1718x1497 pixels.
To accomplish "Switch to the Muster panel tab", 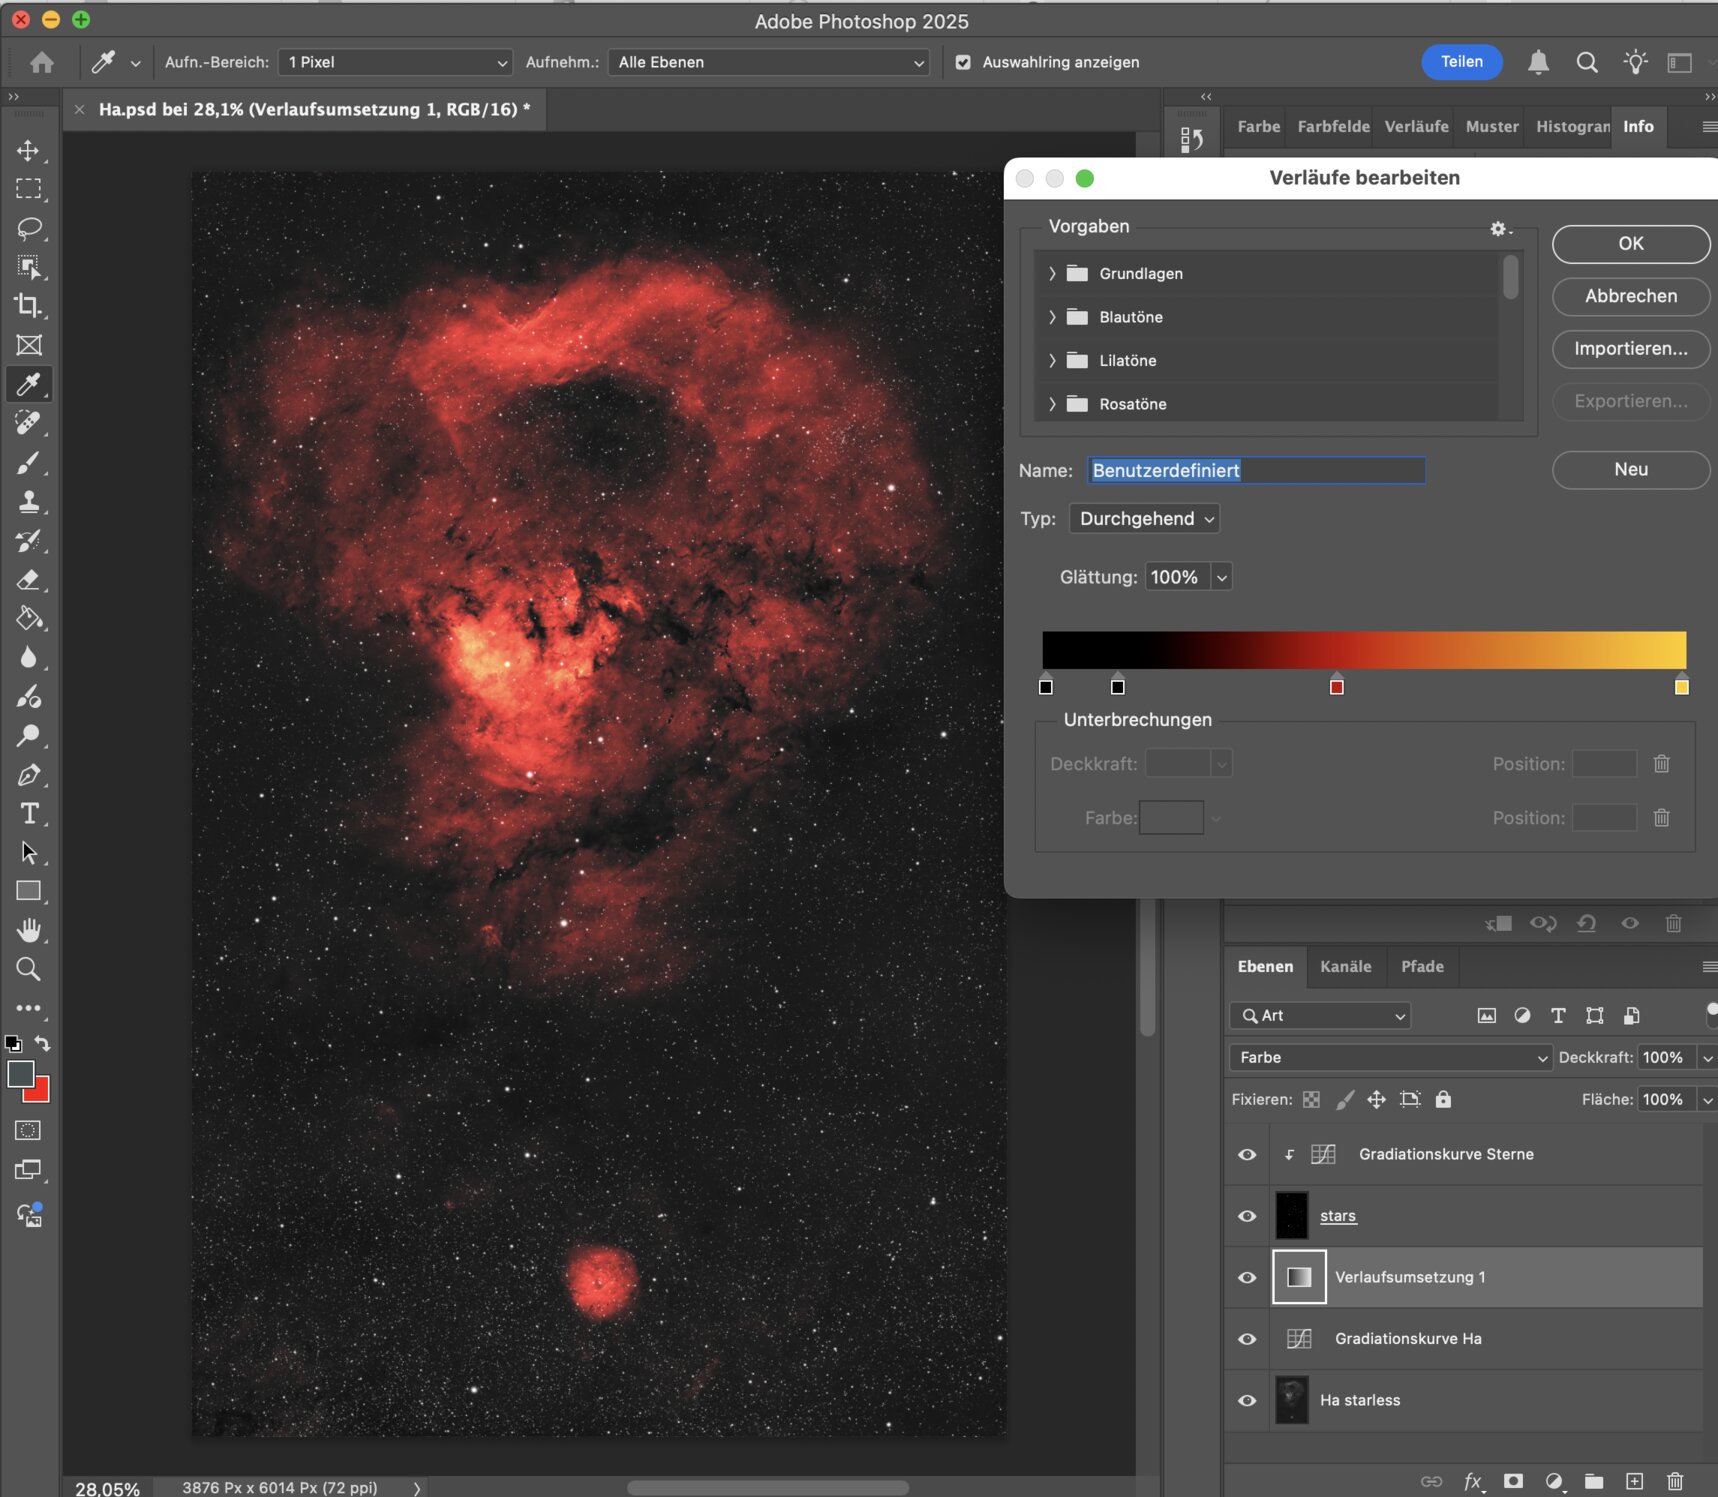I will (1492, 126).
